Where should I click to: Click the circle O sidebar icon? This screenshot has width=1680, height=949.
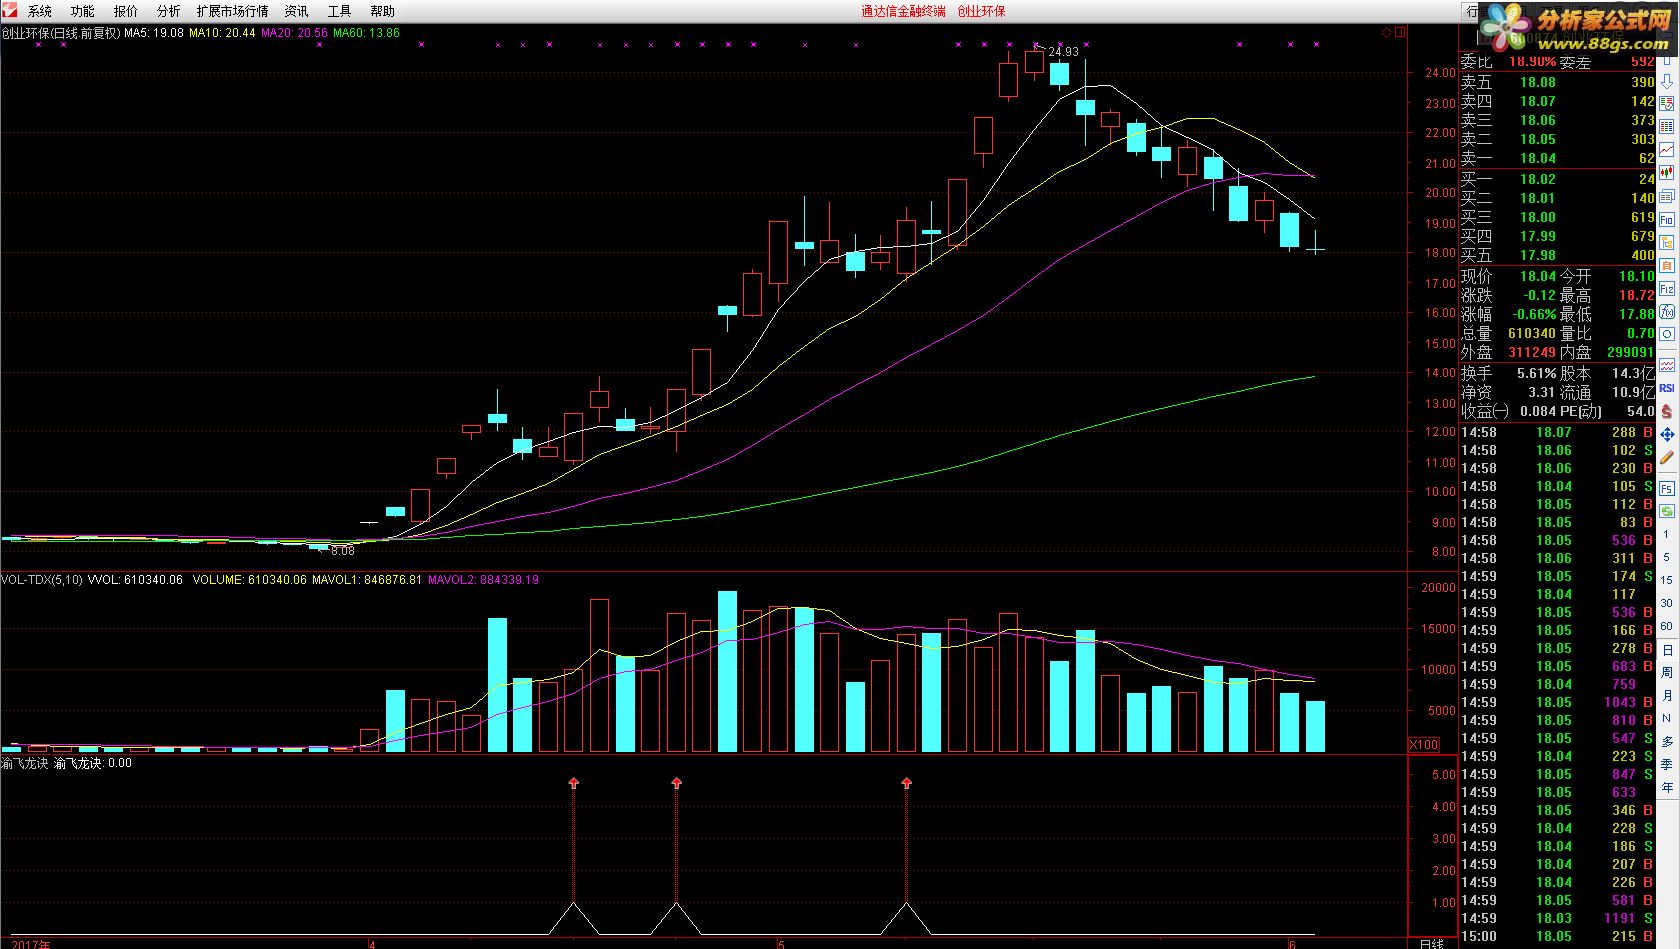tap(1667, 334)
